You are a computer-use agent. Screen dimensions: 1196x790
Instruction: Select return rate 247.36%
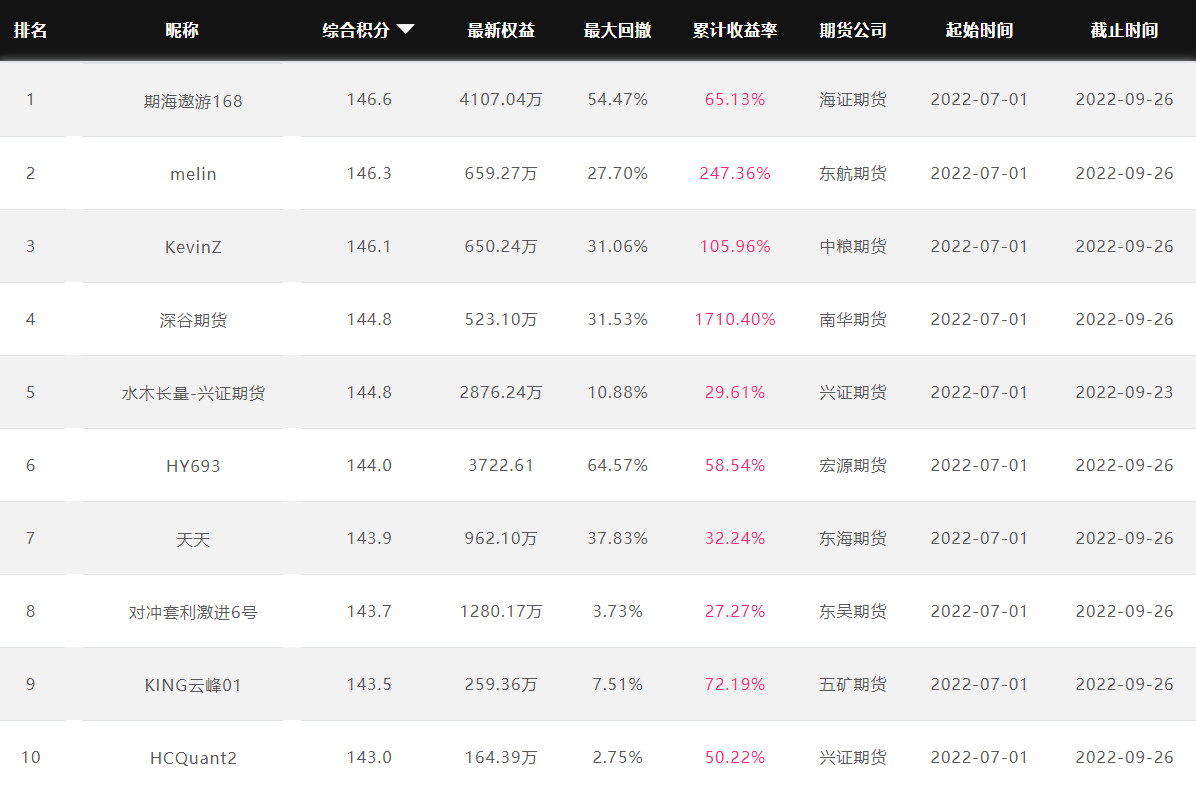[x=735, y=173]
